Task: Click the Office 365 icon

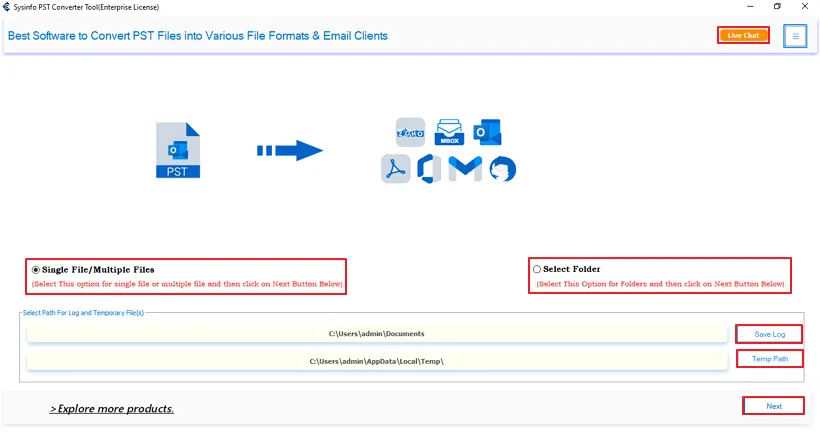Action: (429, 169)
